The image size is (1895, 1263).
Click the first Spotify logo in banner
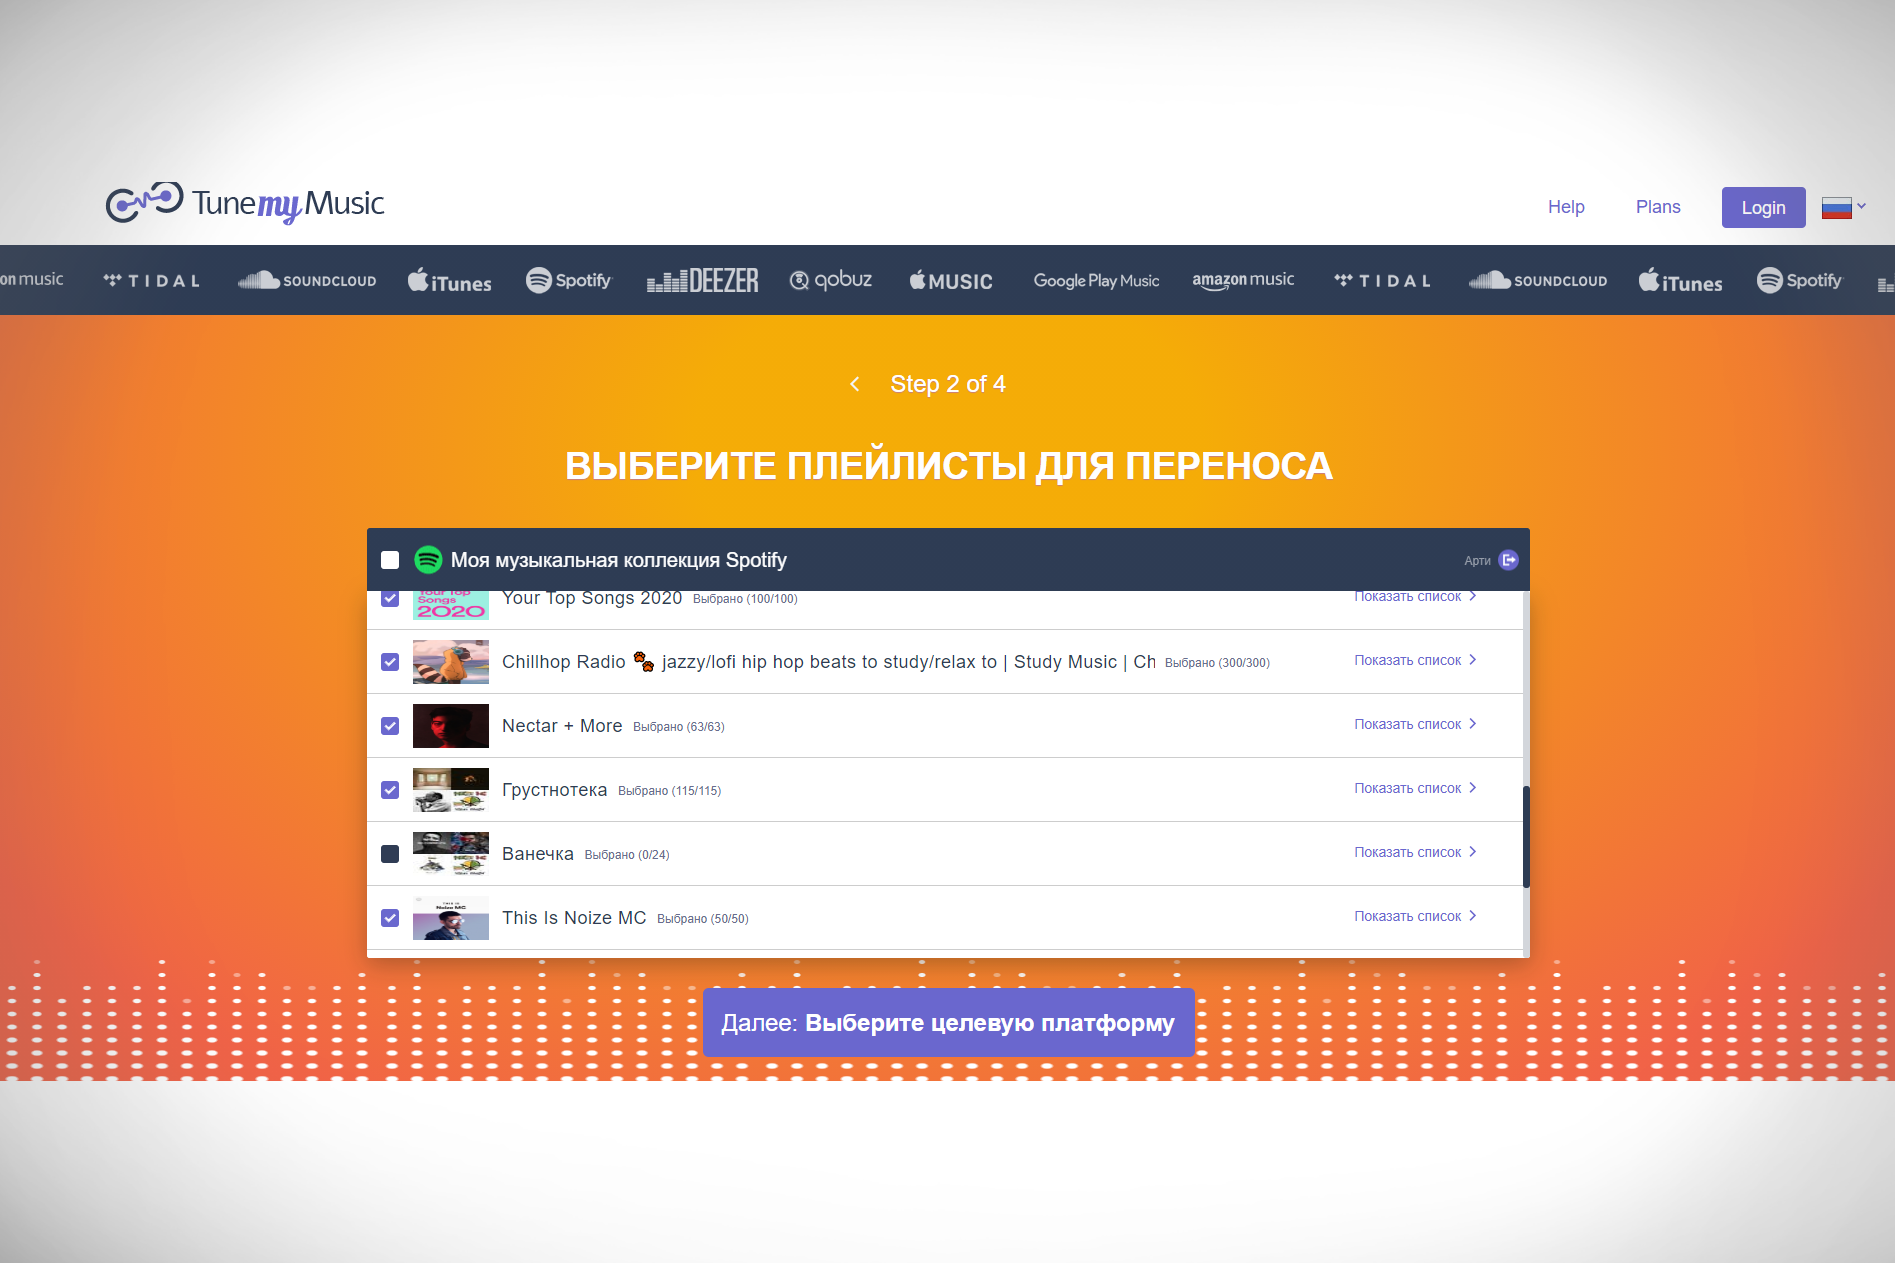point(568,281)
